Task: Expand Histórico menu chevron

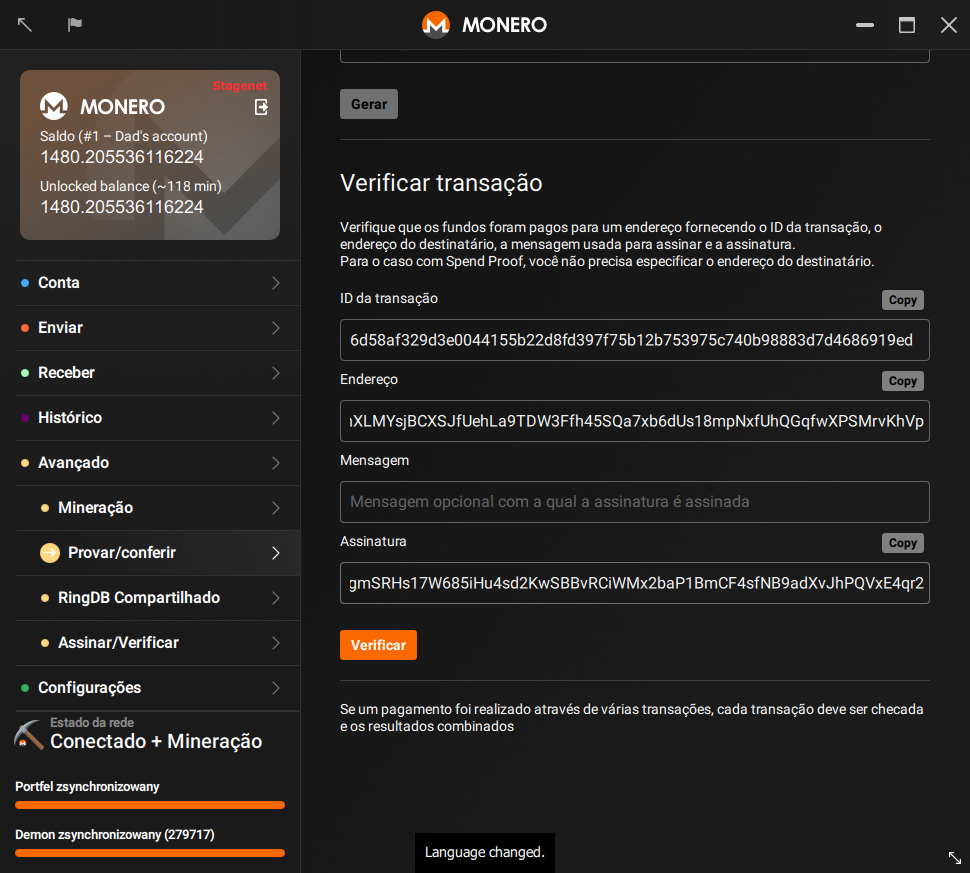Action: [x=276, y=418]
